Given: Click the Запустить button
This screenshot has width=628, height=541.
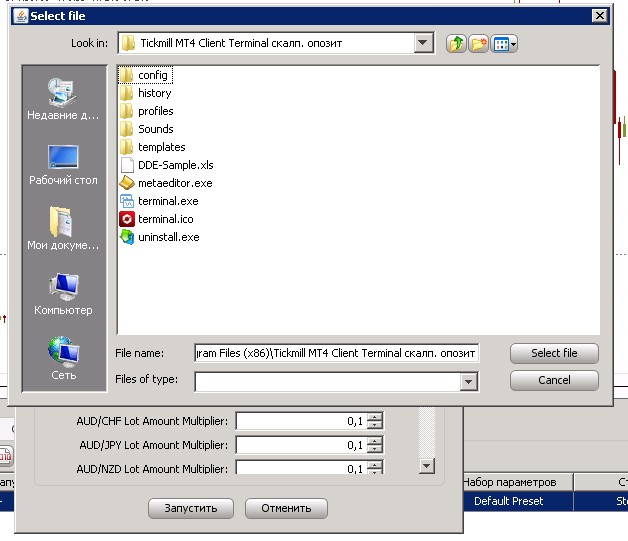Looking at the screenshot, I should [x=191, y=508].
